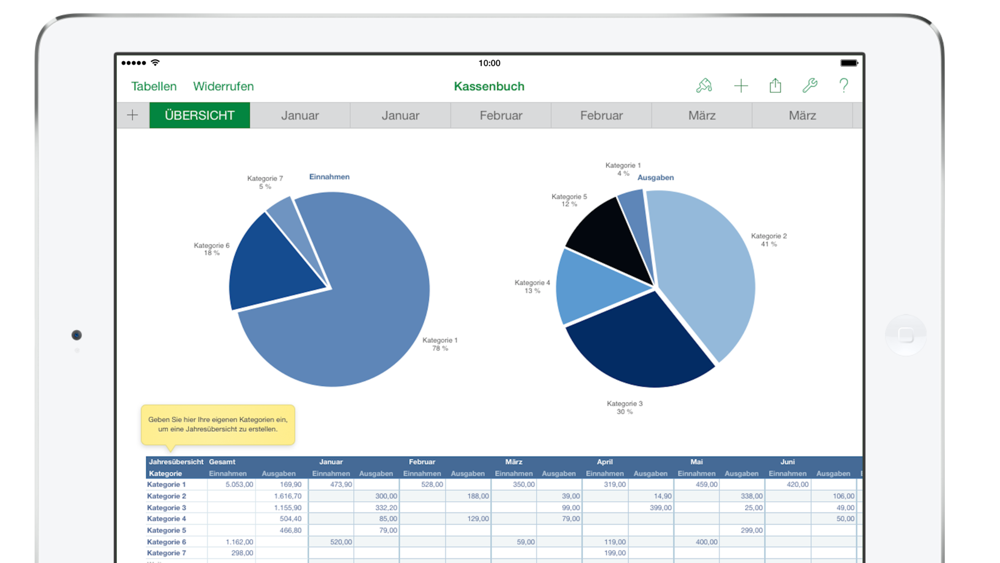Select the cell showing 298,00
The image size is (1000, 563).
232,553
